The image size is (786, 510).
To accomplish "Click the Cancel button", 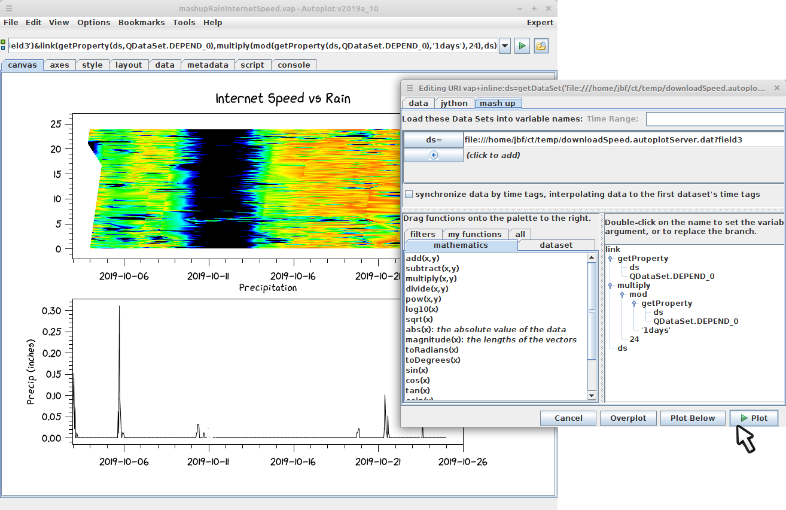I will 567,418.
